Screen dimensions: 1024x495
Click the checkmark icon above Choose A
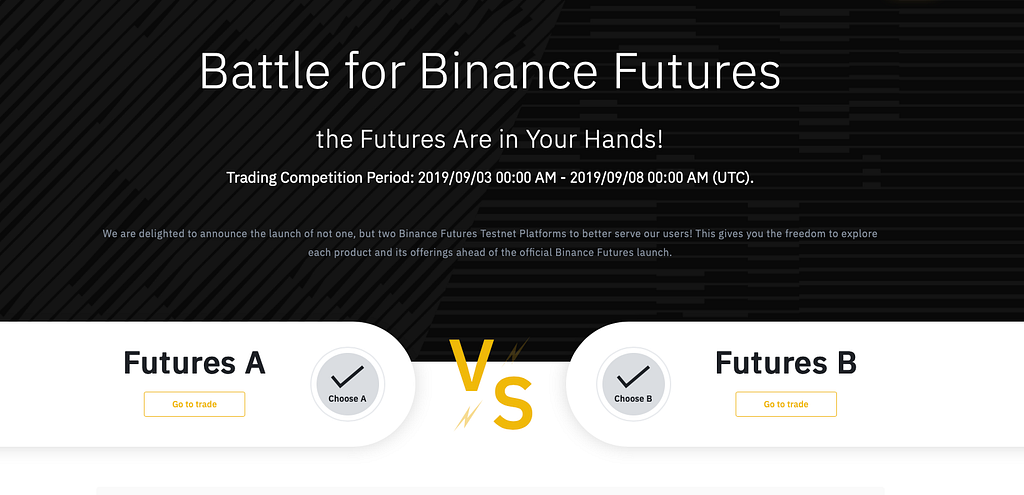347,377
